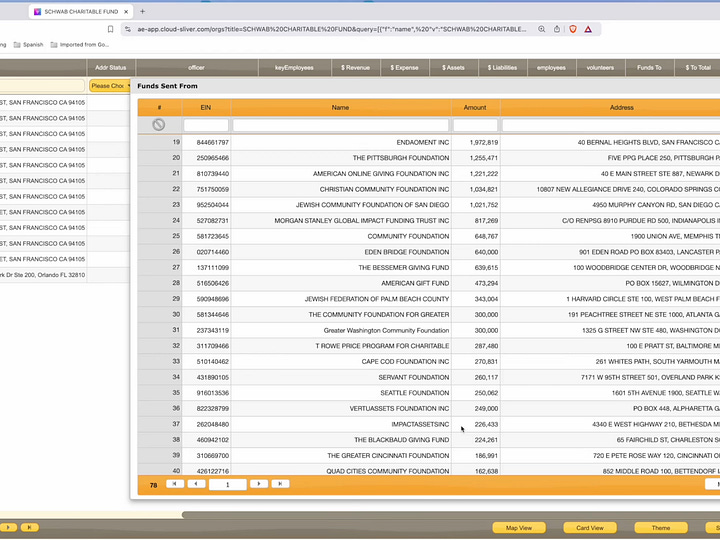Click the Funds To column header
This screenshot has width=720, height=540.
coord(649,68)
